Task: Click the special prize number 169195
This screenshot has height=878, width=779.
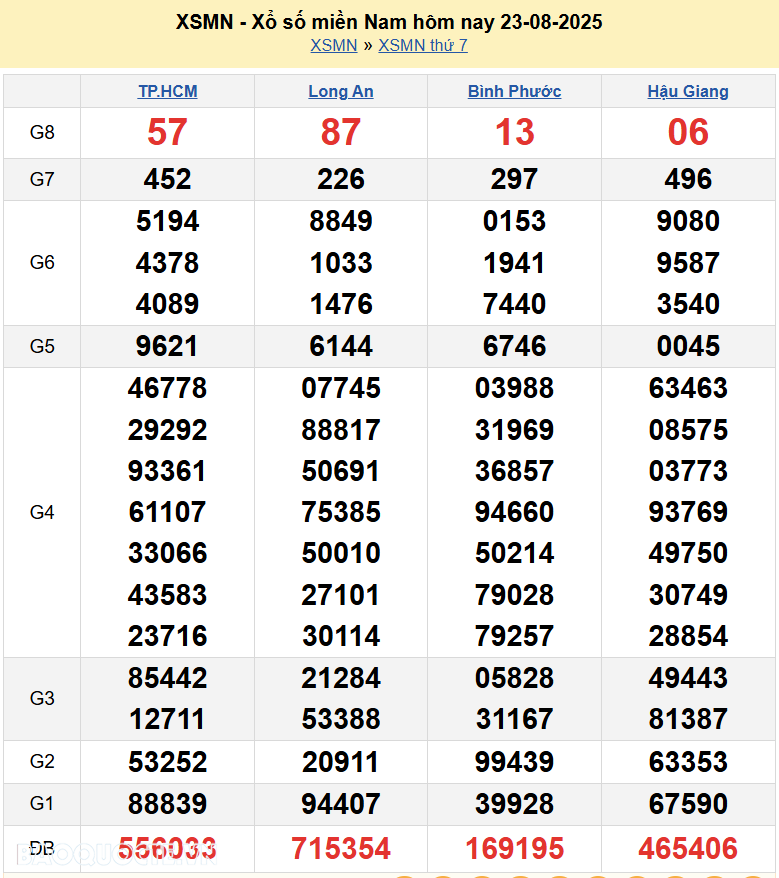Action: (514, 849)
